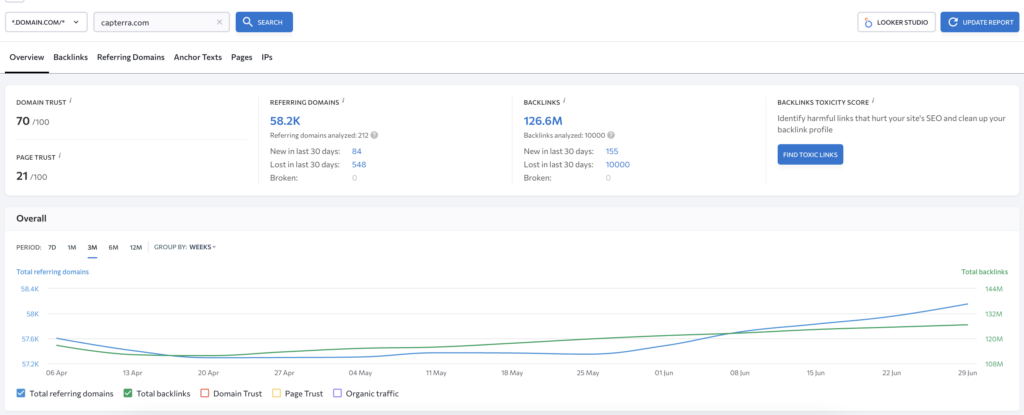Click help icon after Backlinks analyzed
Screen dimensions: 1024x415
click(611, 135)
